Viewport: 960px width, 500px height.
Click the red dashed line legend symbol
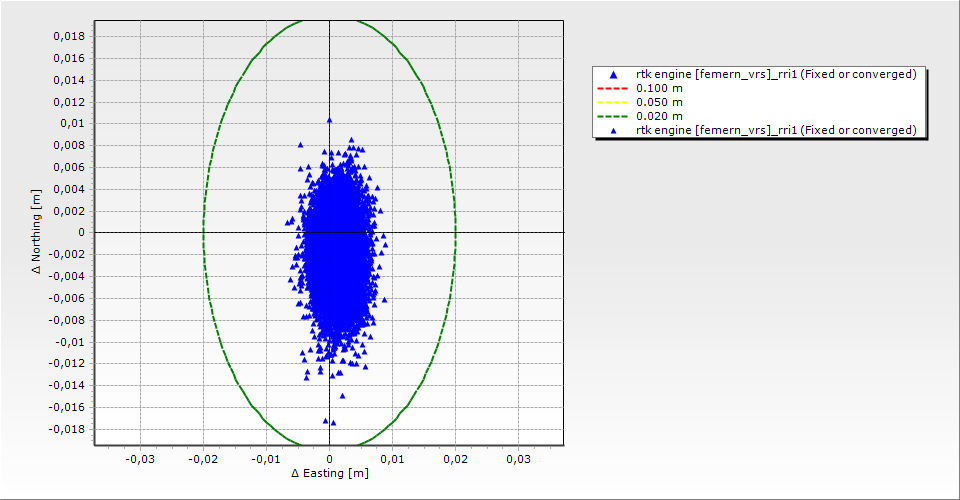click(x=612, y=89)
